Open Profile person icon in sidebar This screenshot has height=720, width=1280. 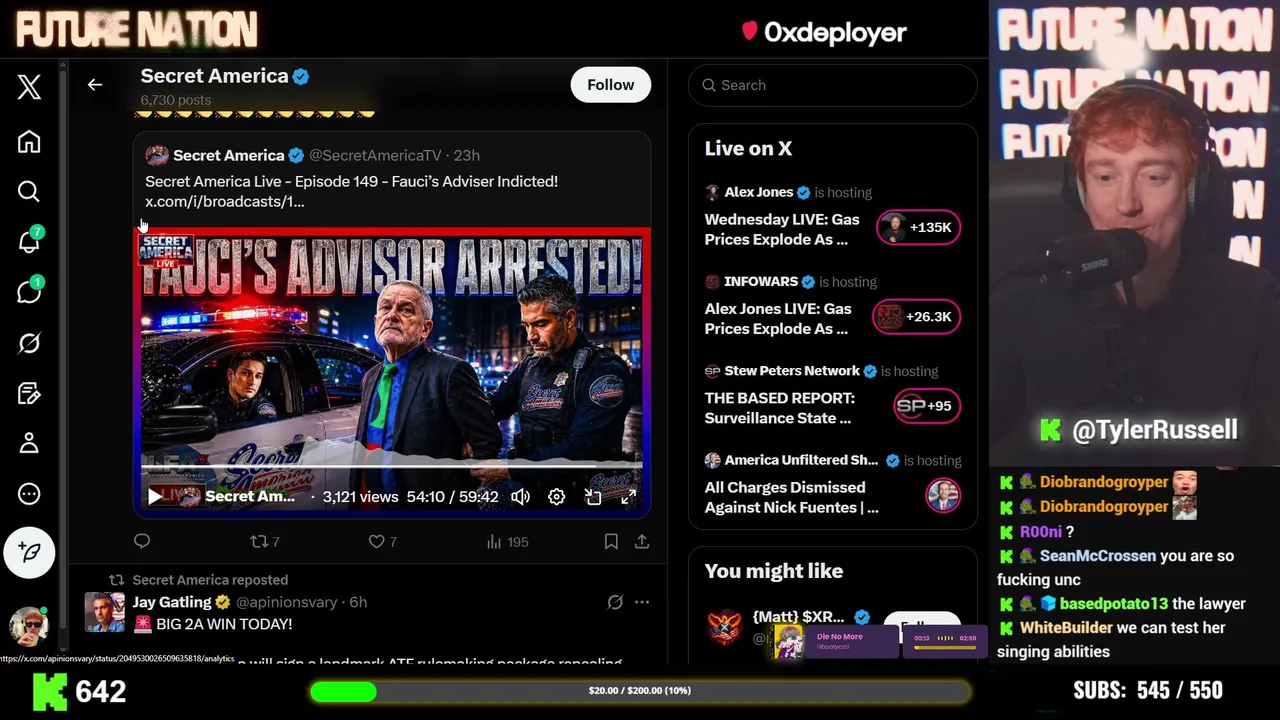[x=29, y=443]
